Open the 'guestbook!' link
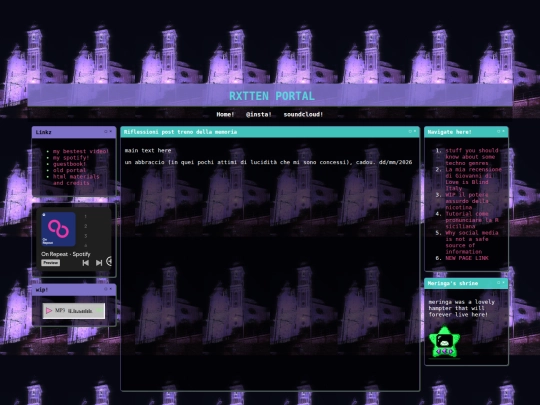This screenshot has height=405, width=540. (x=69, y=164)
